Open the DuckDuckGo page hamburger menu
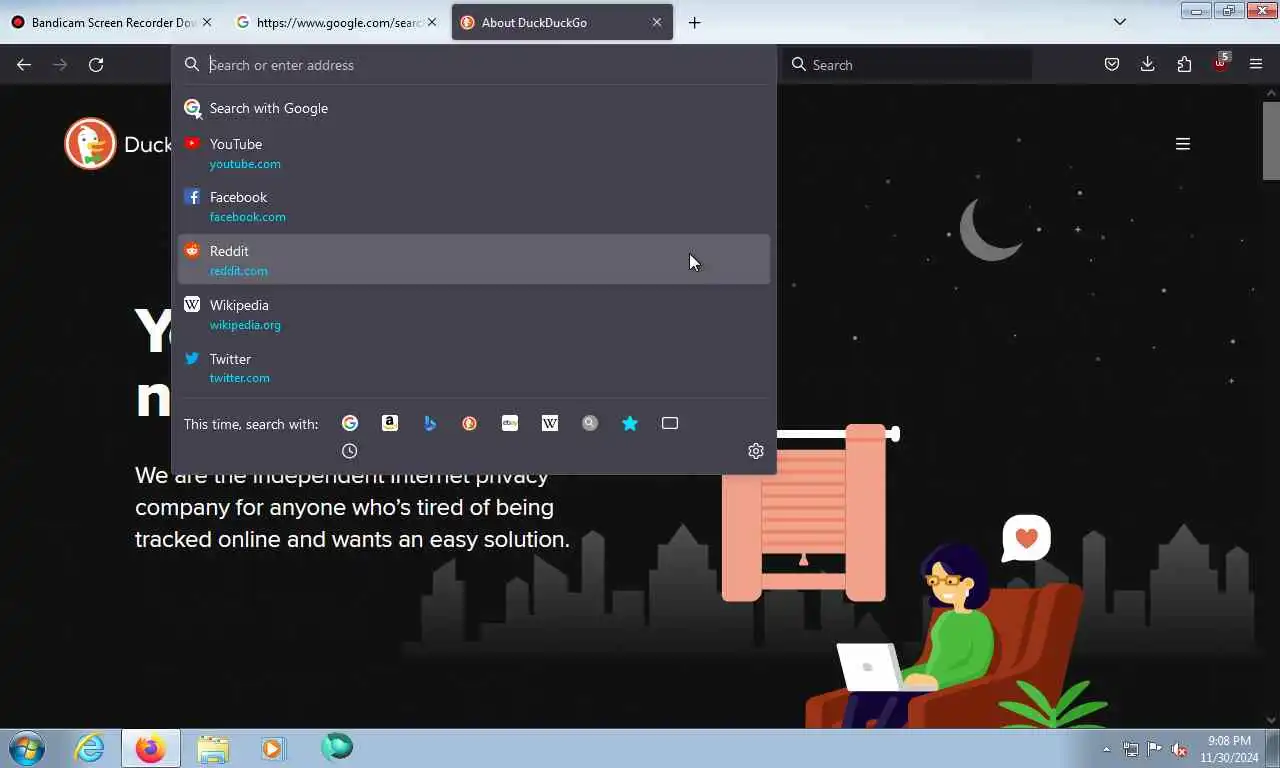 click(x=1183, y=144)
